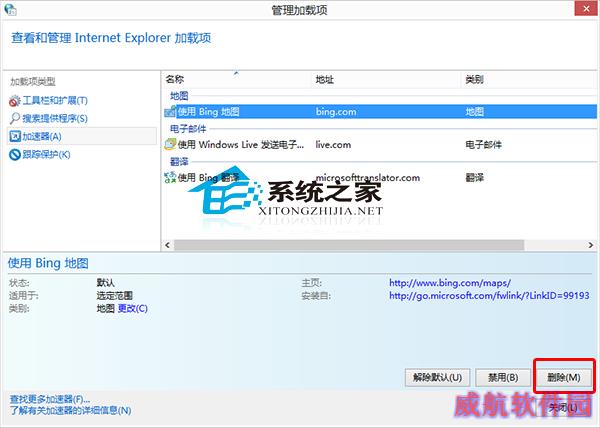Screen dimensions: 600x428
Task: Click the live.com address cell
Action: click(333, 145)
